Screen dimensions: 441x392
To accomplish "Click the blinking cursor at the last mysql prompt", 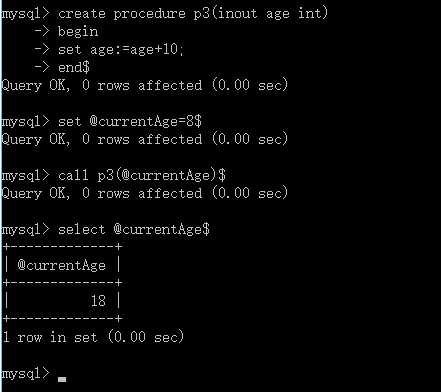I will tap(62, 379).
